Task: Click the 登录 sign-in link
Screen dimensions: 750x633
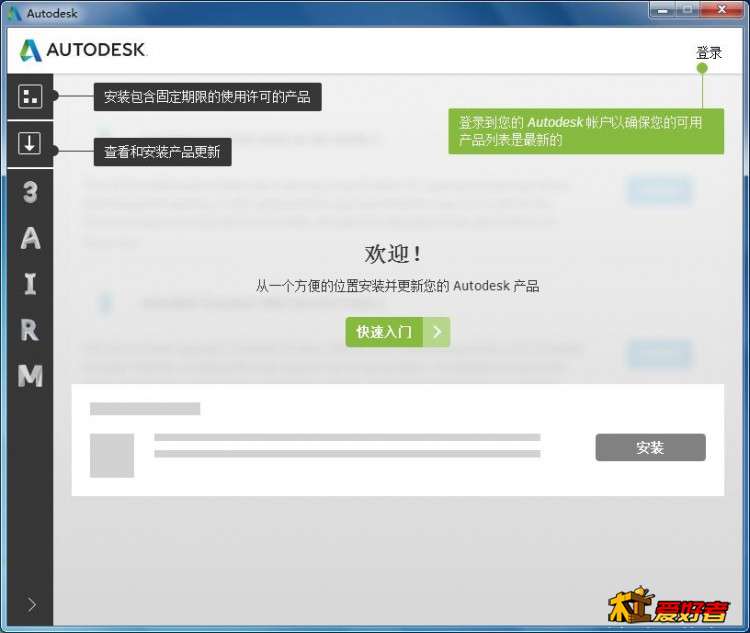Action: tap(708, 53)
